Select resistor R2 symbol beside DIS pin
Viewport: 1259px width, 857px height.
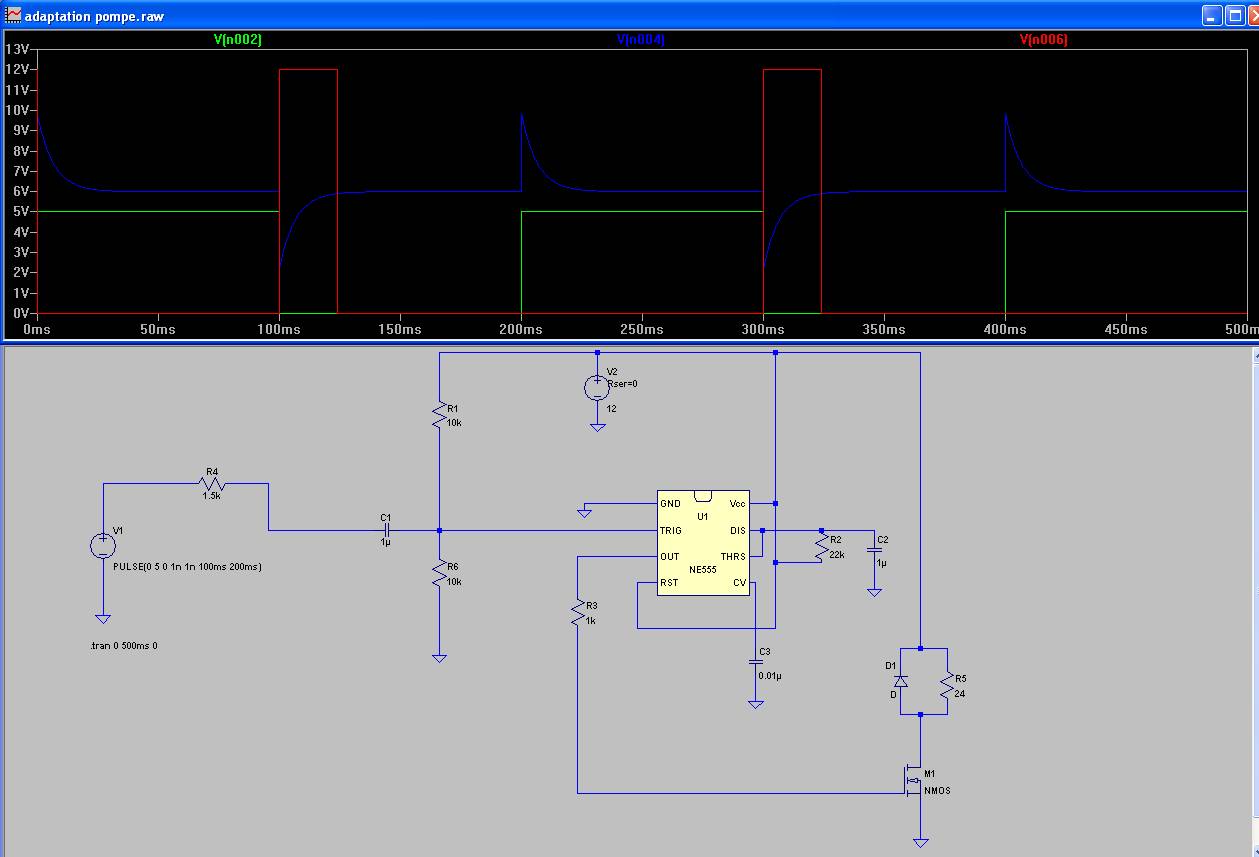click(822, 547)
